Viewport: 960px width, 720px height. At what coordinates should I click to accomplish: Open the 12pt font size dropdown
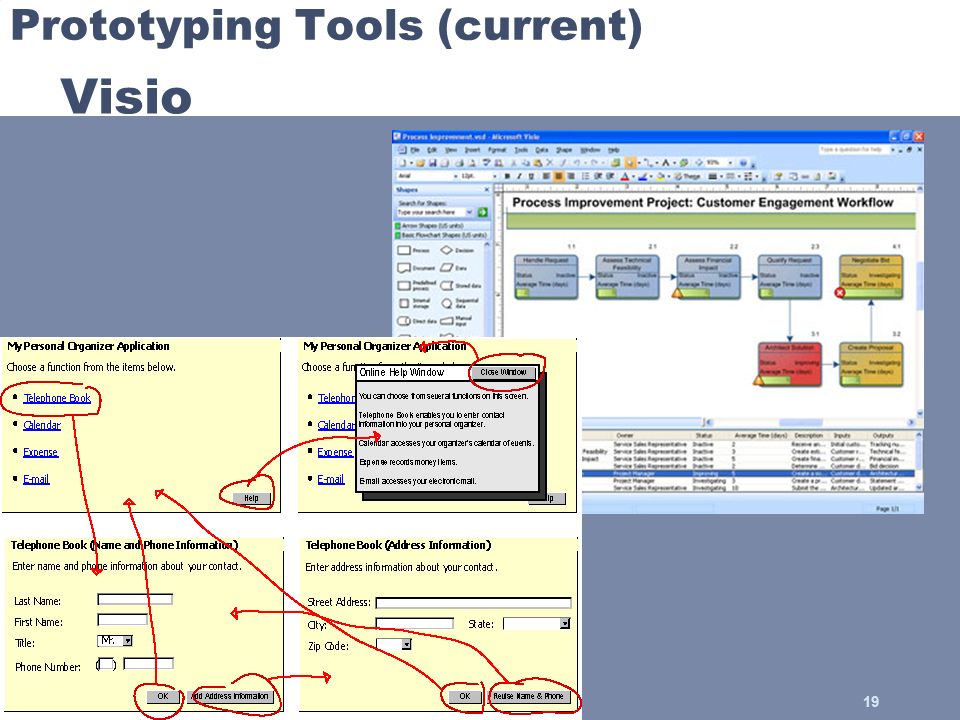click(495, 176)
